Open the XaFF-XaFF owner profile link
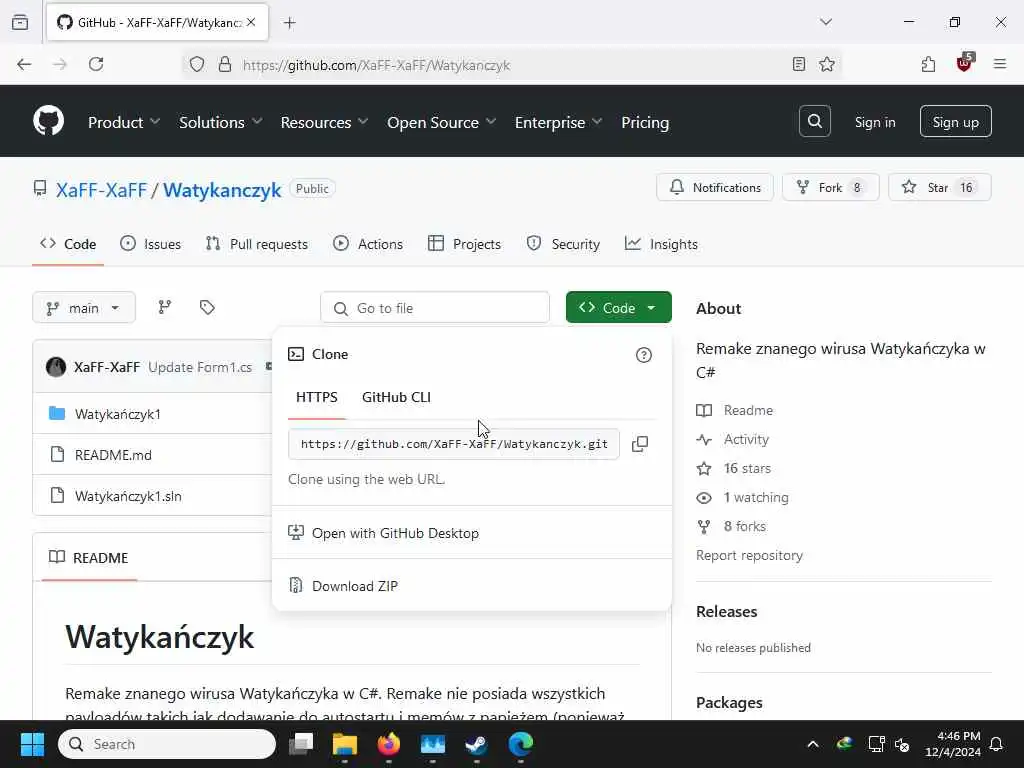Screen dimensions: 1024x768 [x=101, y=190]
